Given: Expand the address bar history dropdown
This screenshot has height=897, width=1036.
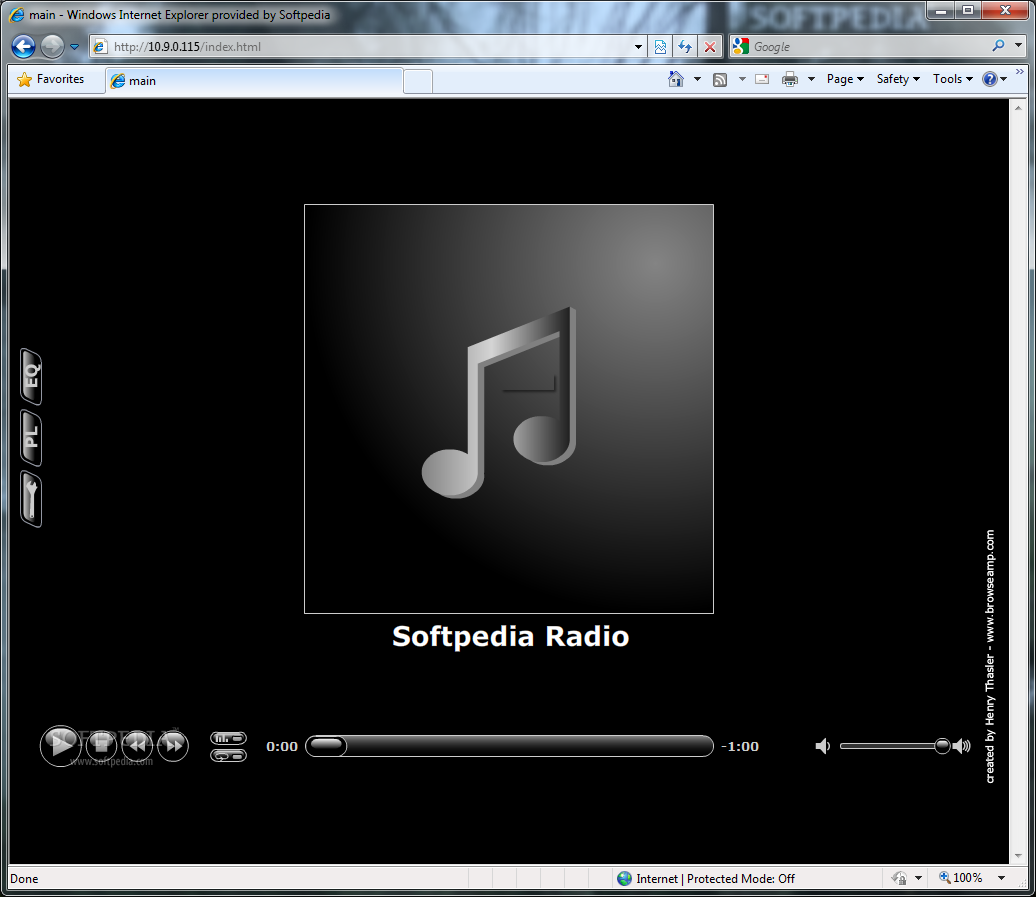Looking at the screenshot, I should click(638, 47).
